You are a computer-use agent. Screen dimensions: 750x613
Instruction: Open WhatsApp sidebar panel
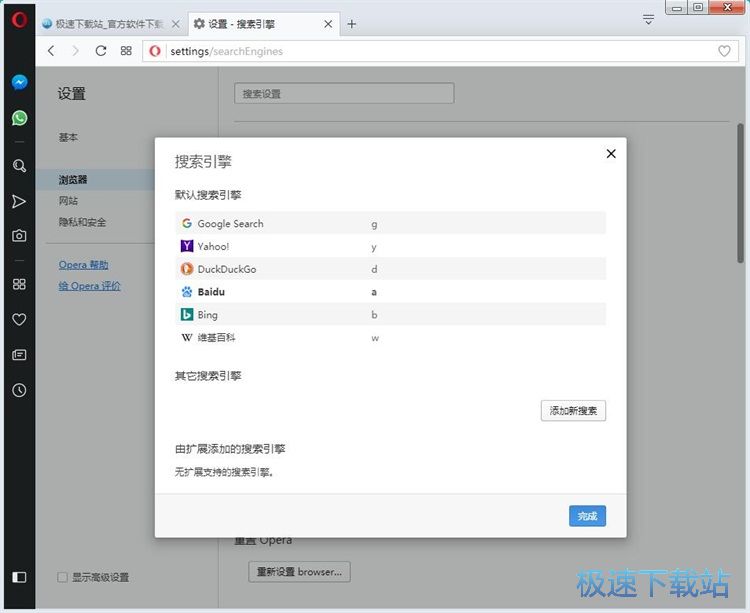click(19, 118)
